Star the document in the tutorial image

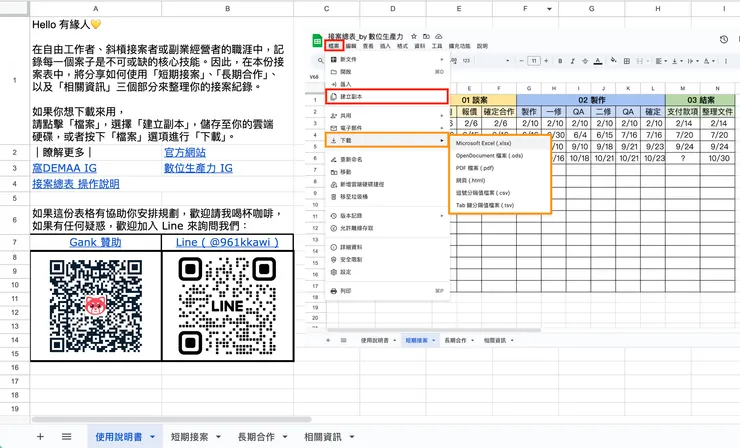414,36
